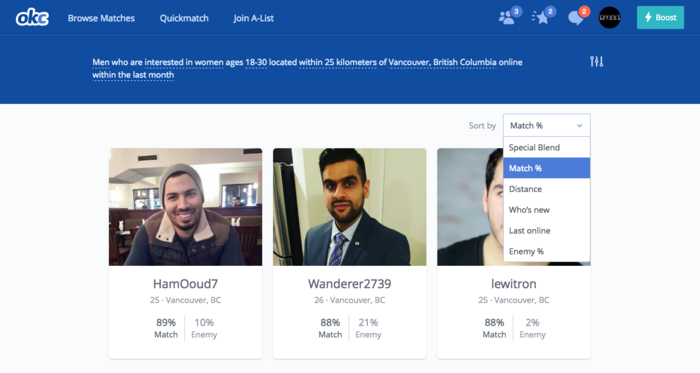The width and height of the screenshot is (700, 373).
Task: Sort results by Who's new
Action: point(546,210)
